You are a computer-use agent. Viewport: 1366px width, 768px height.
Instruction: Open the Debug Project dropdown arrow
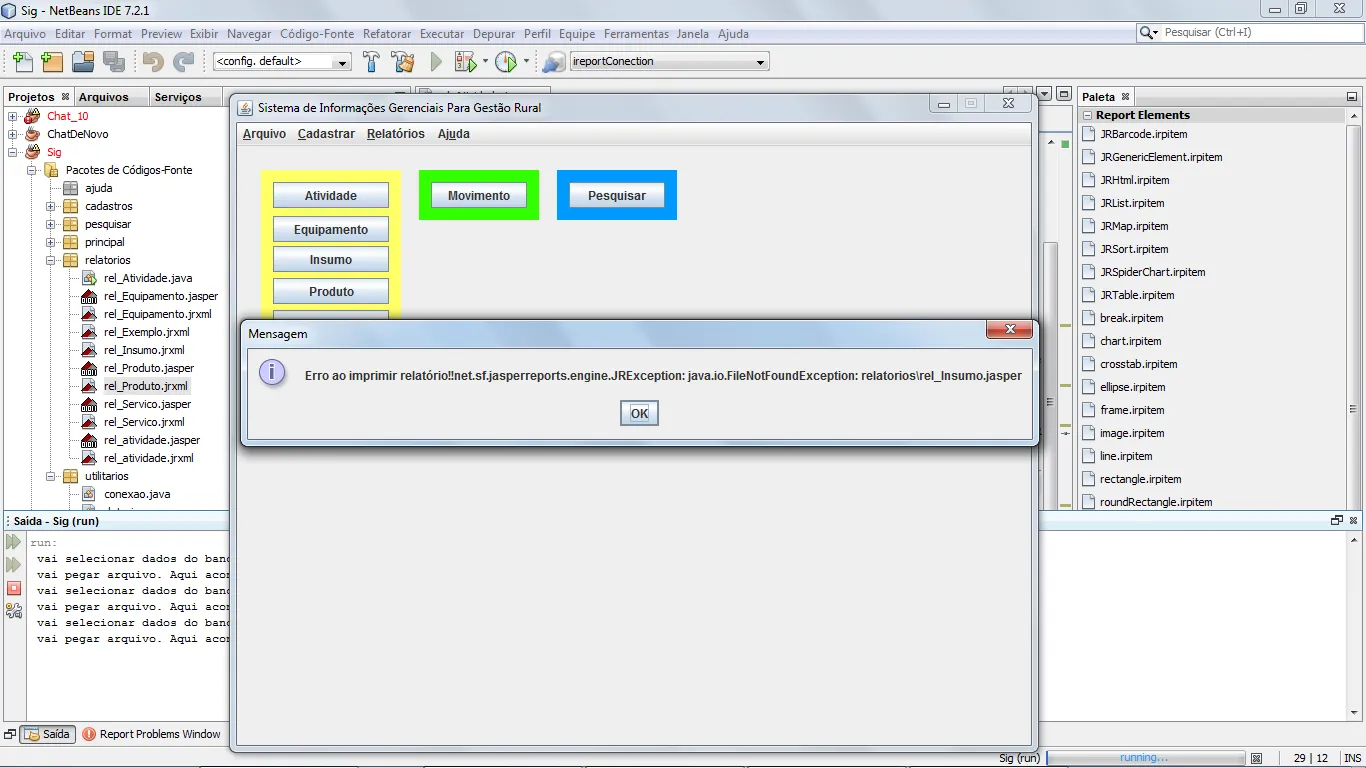[x=485, y=62]
